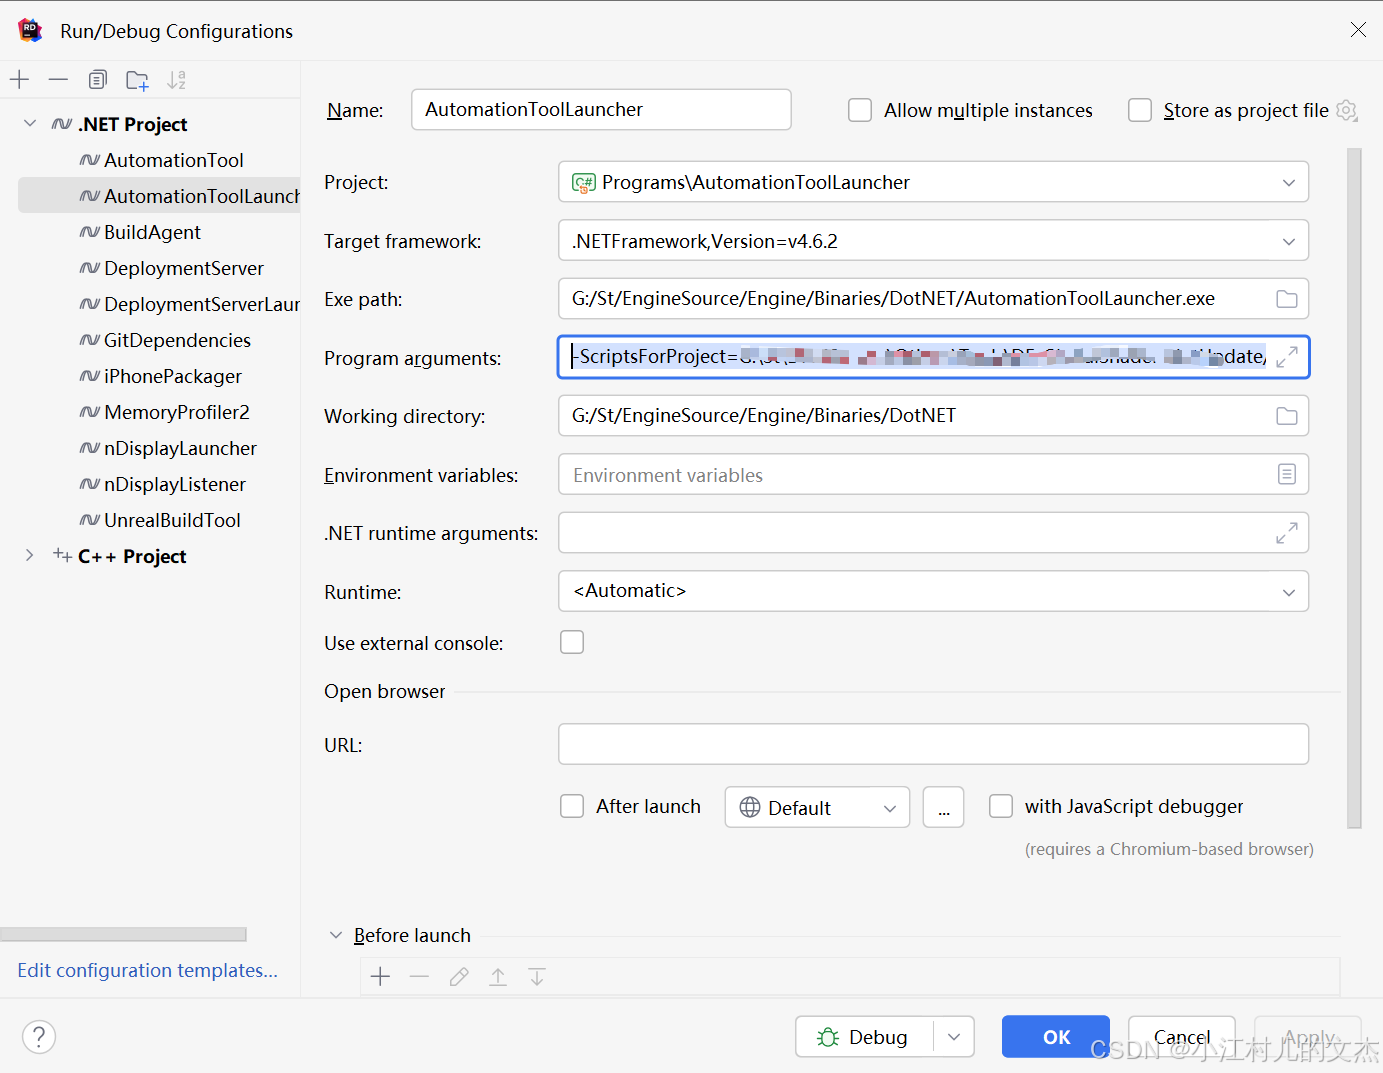Remove the selected Before launch task
Image resolution: width=1383 pixels, height=1073 pixels.
tap(419, 977)
